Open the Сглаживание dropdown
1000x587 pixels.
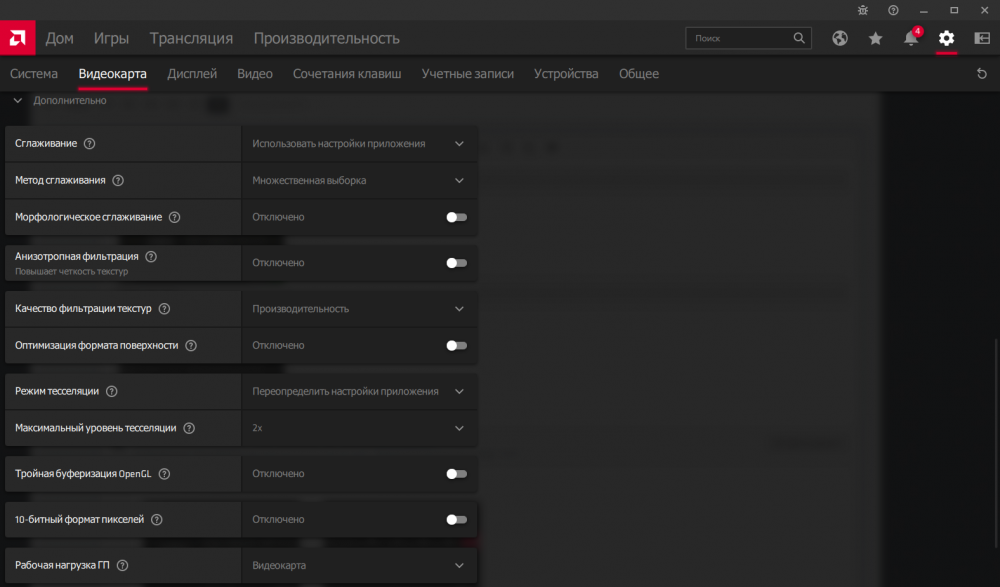[359, 143]
